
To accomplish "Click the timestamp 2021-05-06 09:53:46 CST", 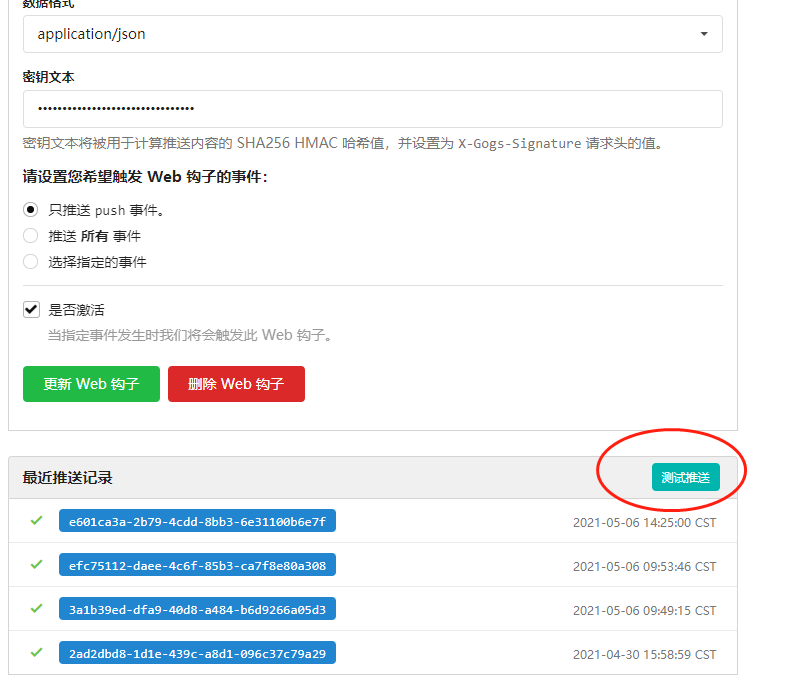I will pyautogui.click(x=645, y=567).
